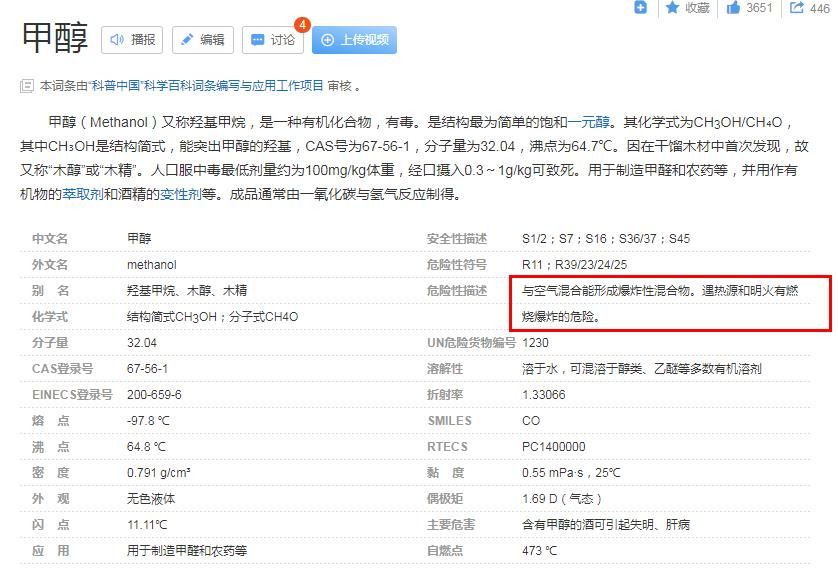Follow the 一元醇 hyperlink in the summary
838x575 pixels.
[x=589, y=122]
